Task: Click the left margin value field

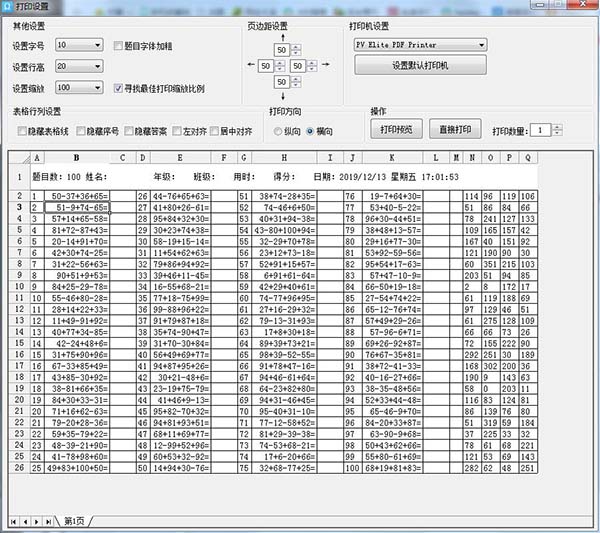Action: [x=266, y=66]
